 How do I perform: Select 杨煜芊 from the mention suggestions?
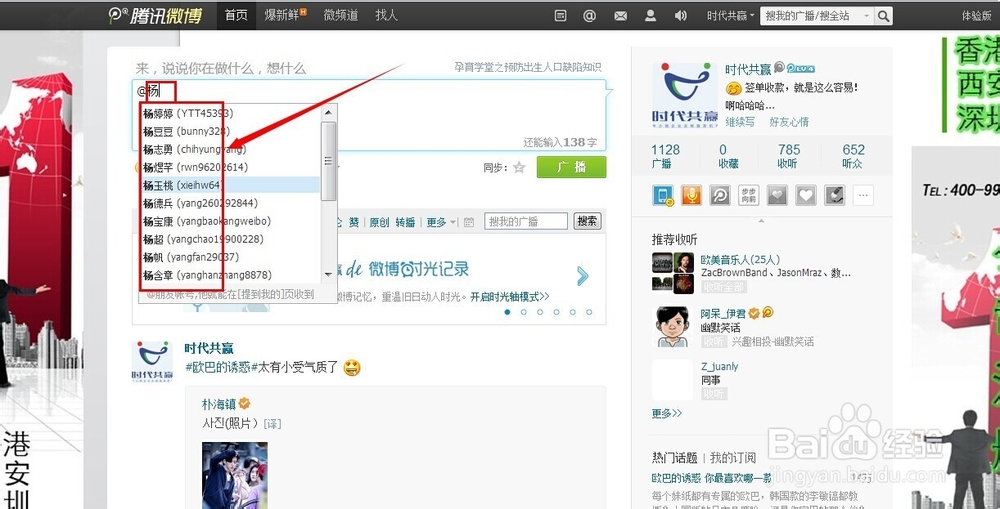click(230, 167)
